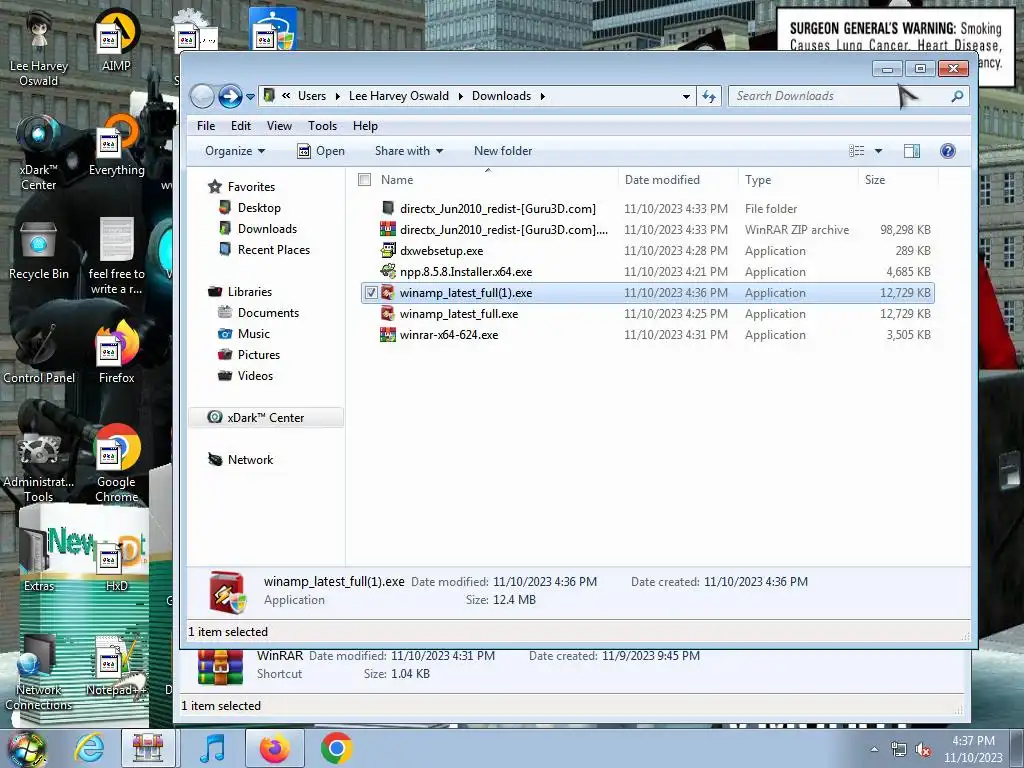Open the view options dropdown arrow
Image resolution: width=1024 pixels, height=768 pixels.
pyautogui.click(x=878, y=151)
